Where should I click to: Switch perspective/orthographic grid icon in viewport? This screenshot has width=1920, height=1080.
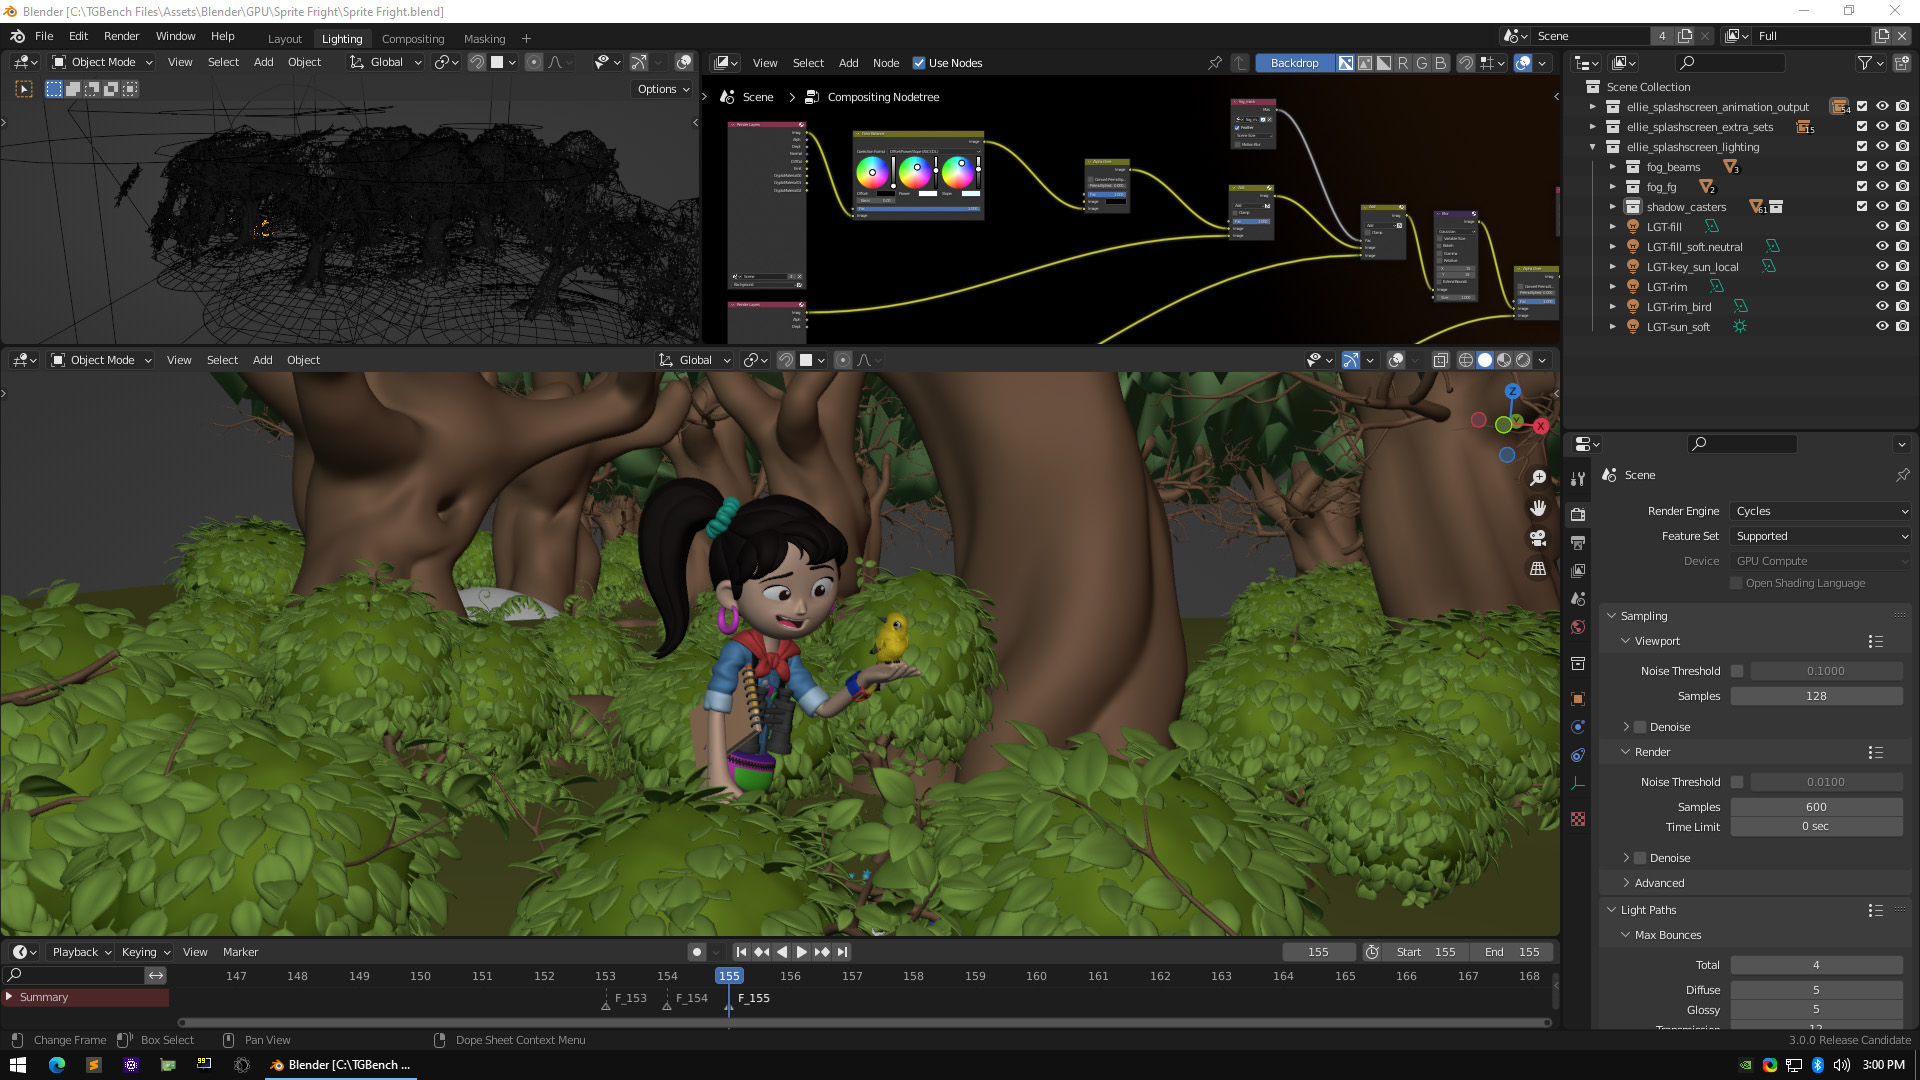(1538, 568)
